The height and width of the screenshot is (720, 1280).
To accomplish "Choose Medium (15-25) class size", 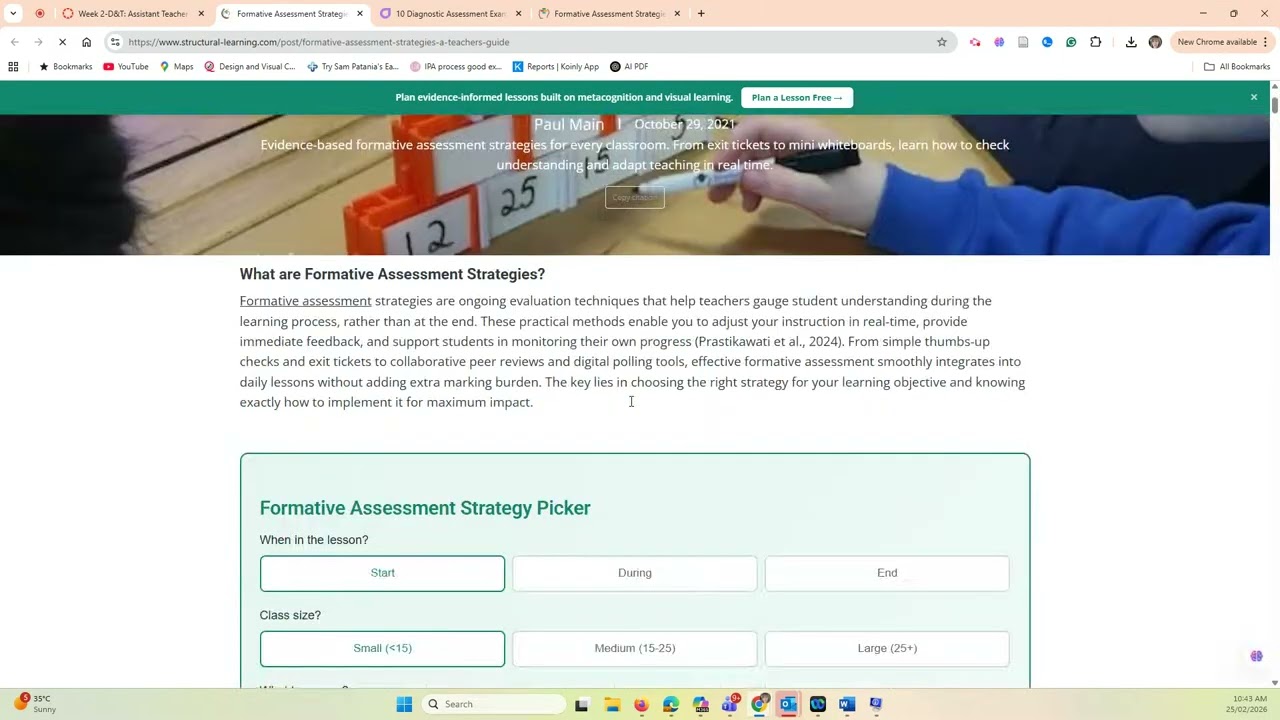I will pyautogui.click(x=635, y=649).
